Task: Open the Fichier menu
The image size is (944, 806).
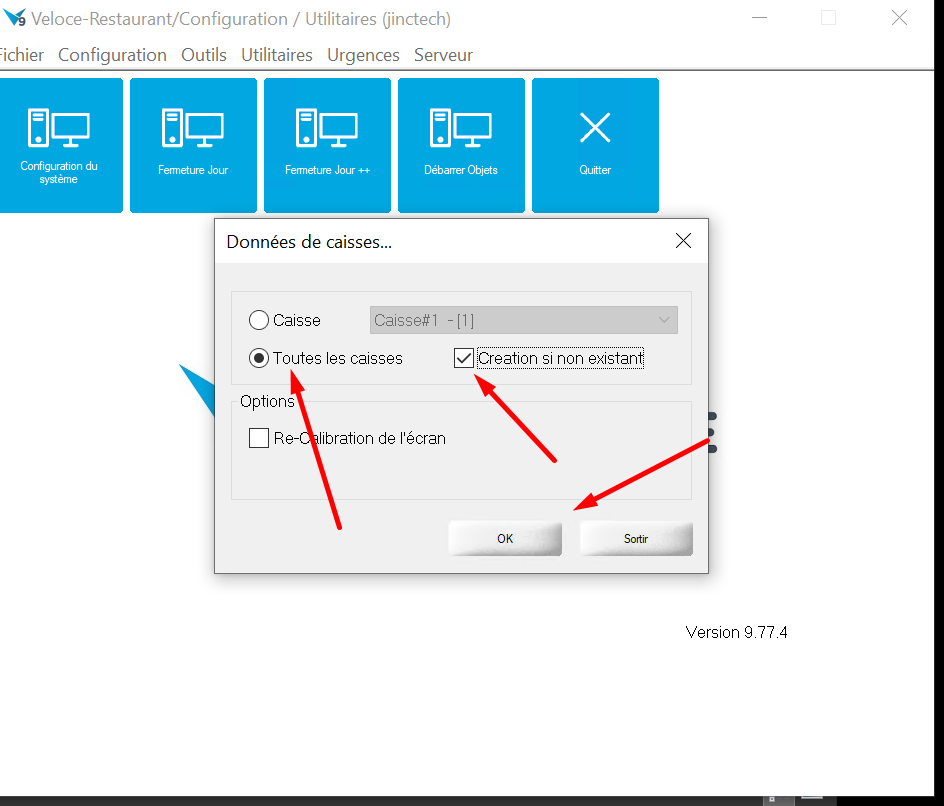Action: pos(21,55)
